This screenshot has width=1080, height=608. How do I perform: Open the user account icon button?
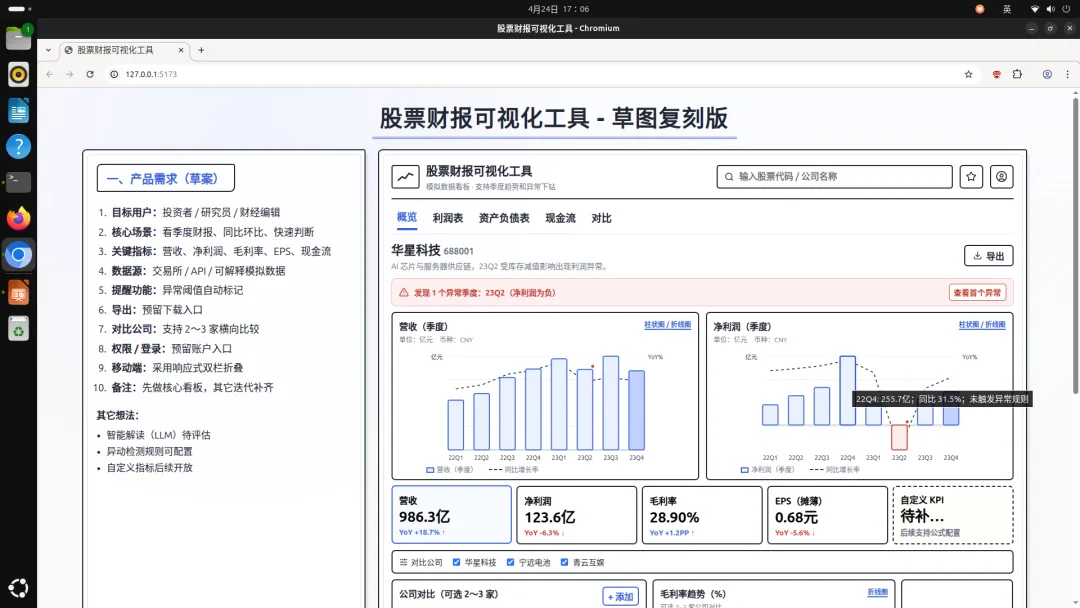pyautogui.click(x=1001, y=177)
